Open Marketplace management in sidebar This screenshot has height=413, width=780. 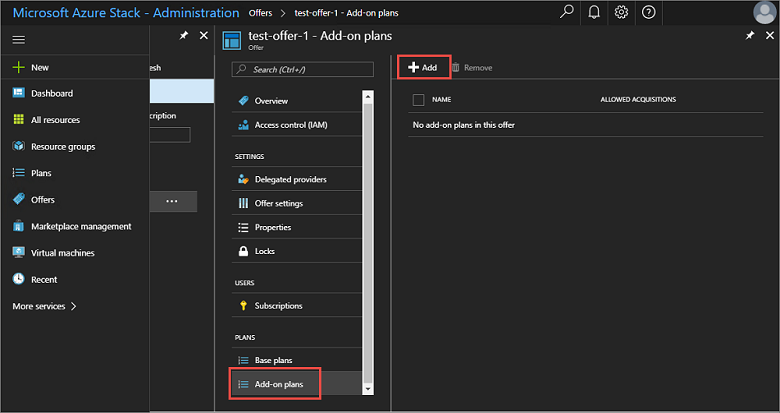click(x=80, y=226)
